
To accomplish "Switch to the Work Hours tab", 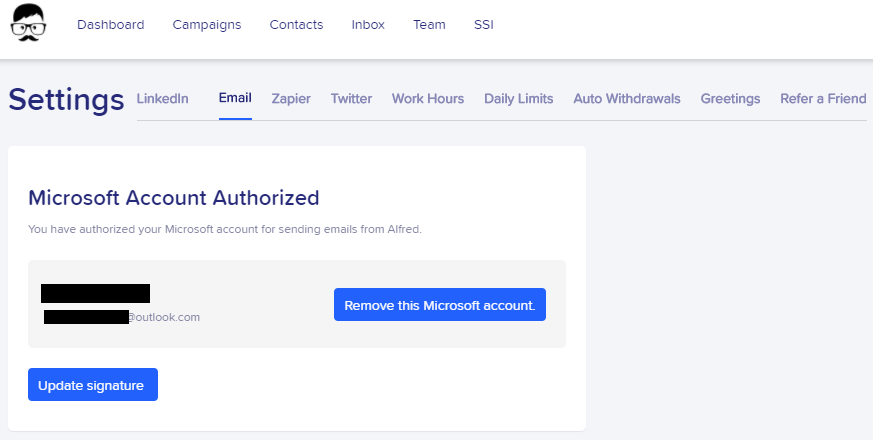I will pyautogui.click(x=428, y=99).
